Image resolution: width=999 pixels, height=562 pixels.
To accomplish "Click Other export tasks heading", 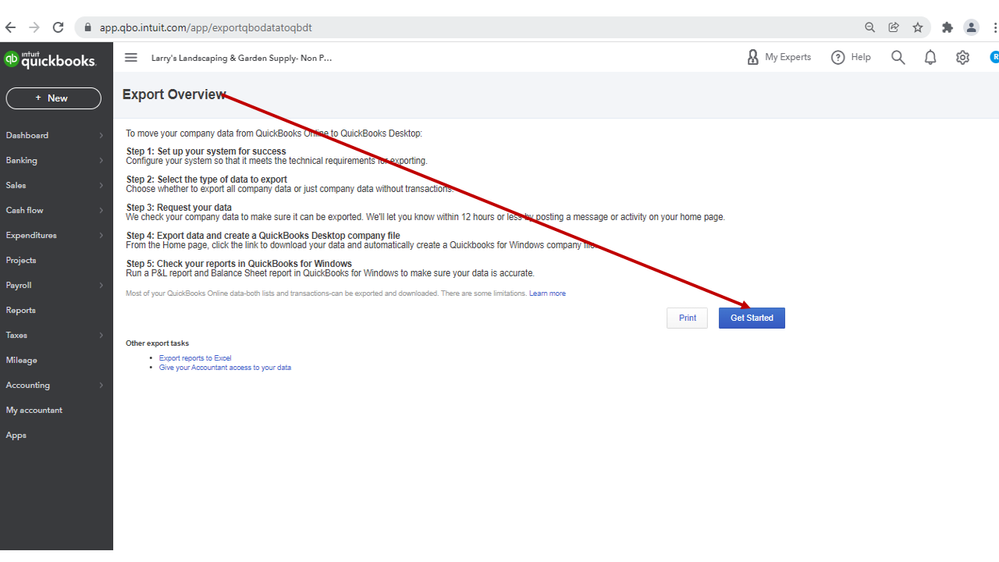I will coord(157,343).
